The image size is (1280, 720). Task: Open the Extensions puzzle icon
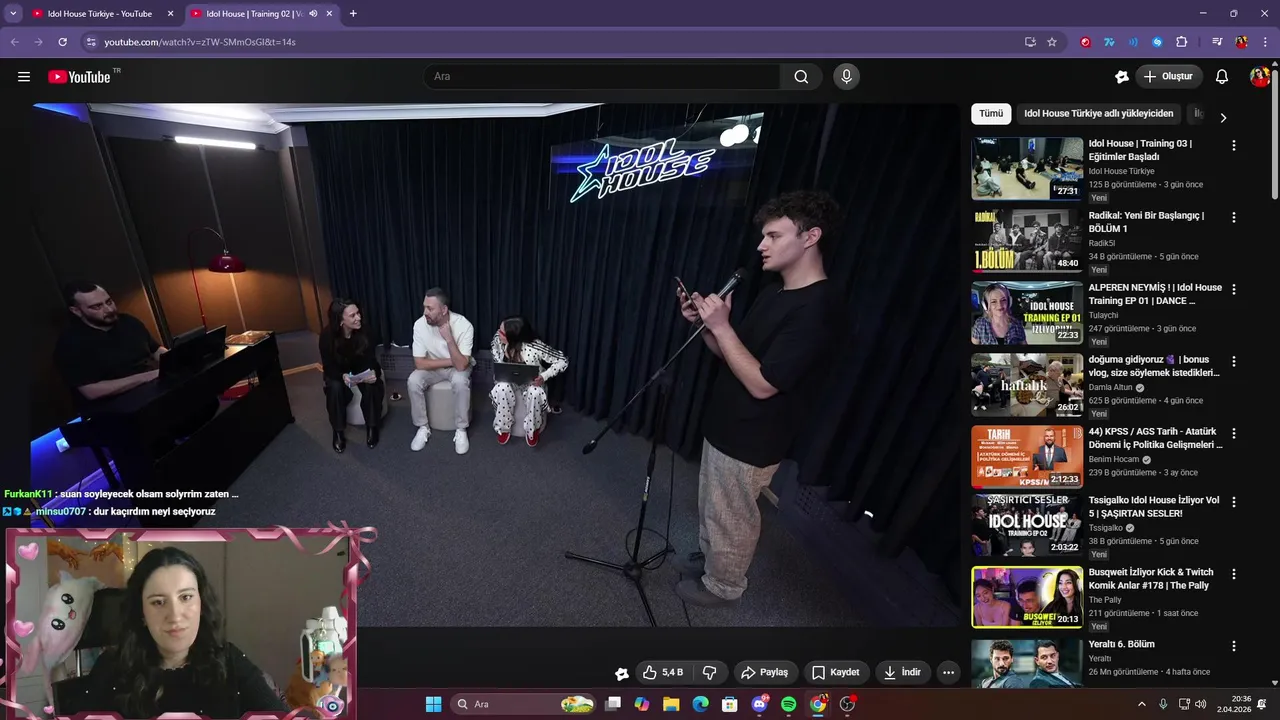1181,42
